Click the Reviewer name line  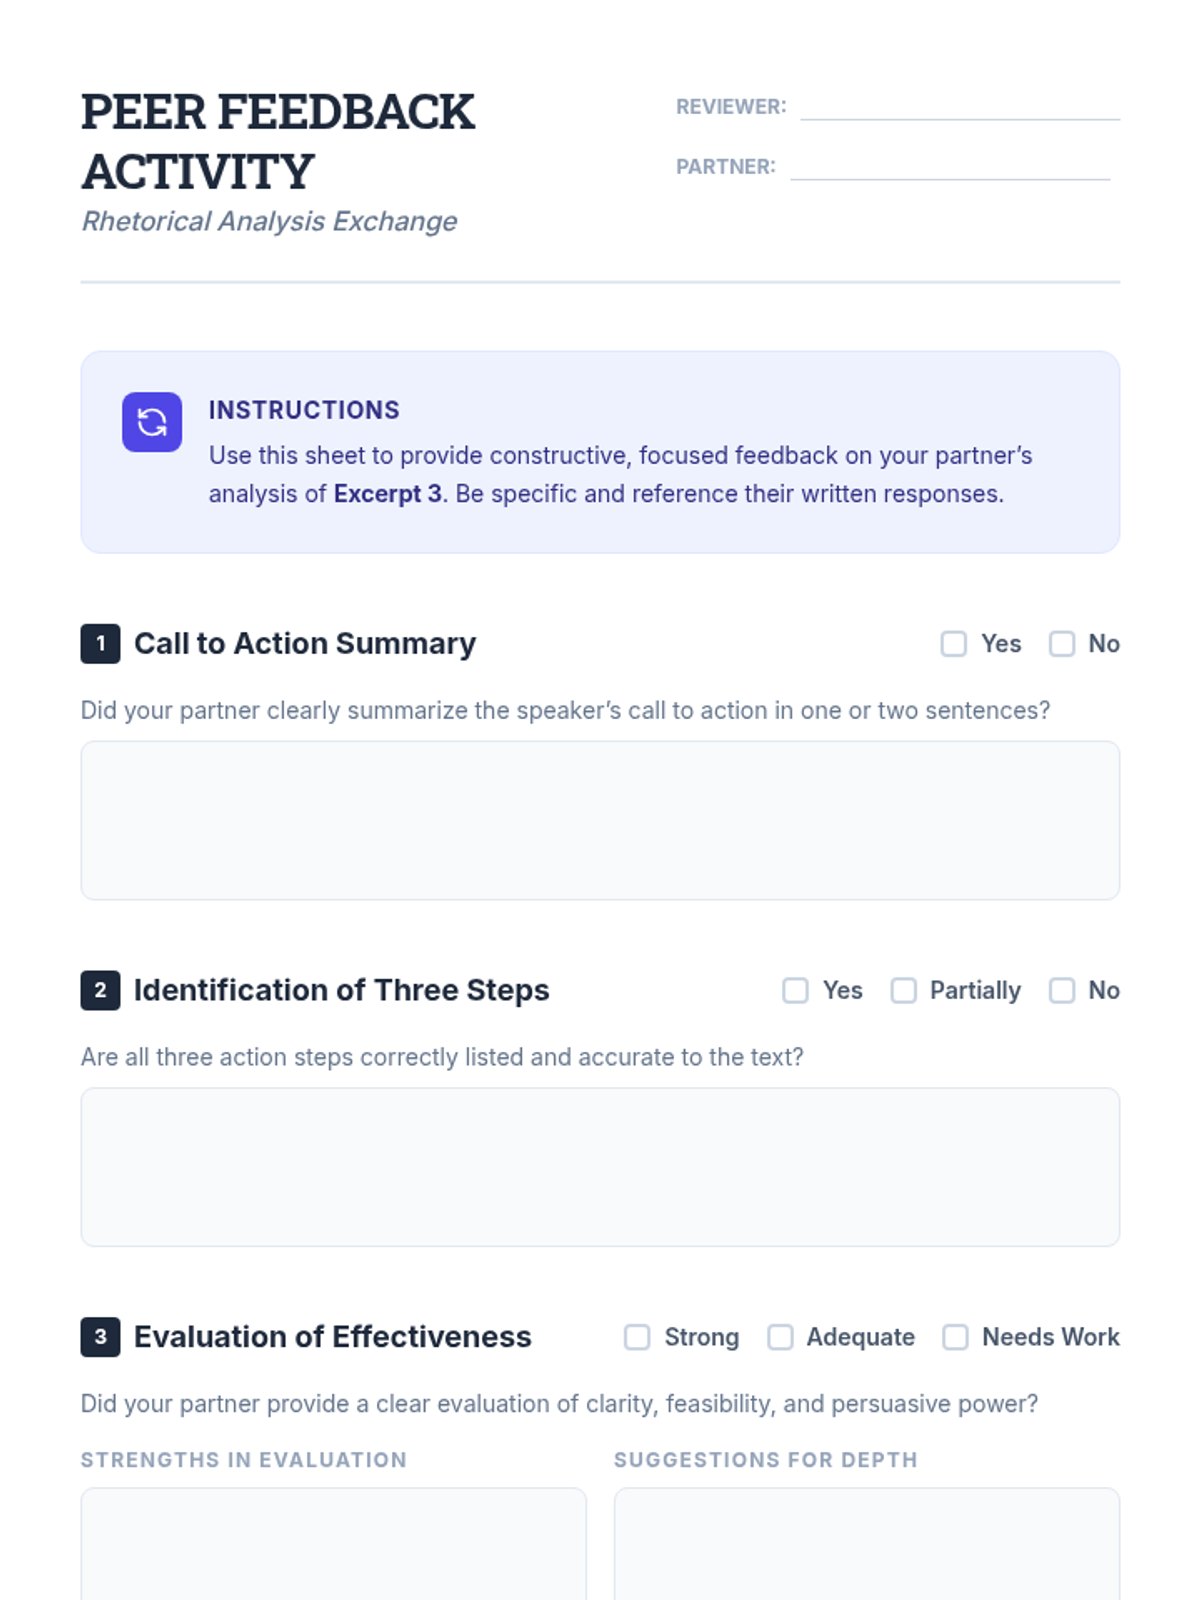[960, 108]
